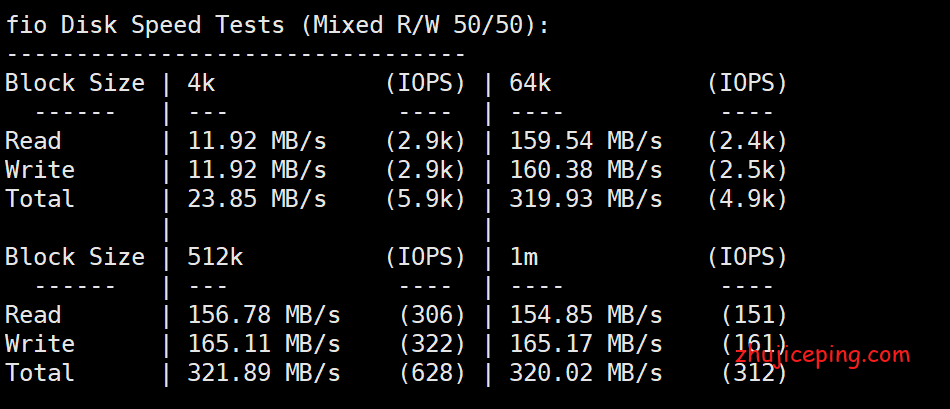This screenshot has height=409, width=950.
Task: Click the 64k read speed 159.54 MB/s
Action: coord(586,141)
